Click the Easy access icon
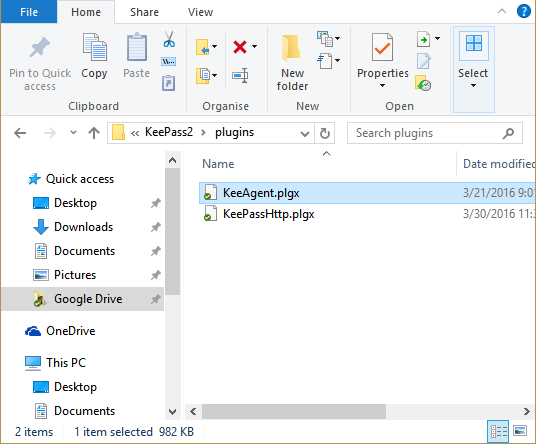This screenshot has width=536, height=444. click(325, 60)
